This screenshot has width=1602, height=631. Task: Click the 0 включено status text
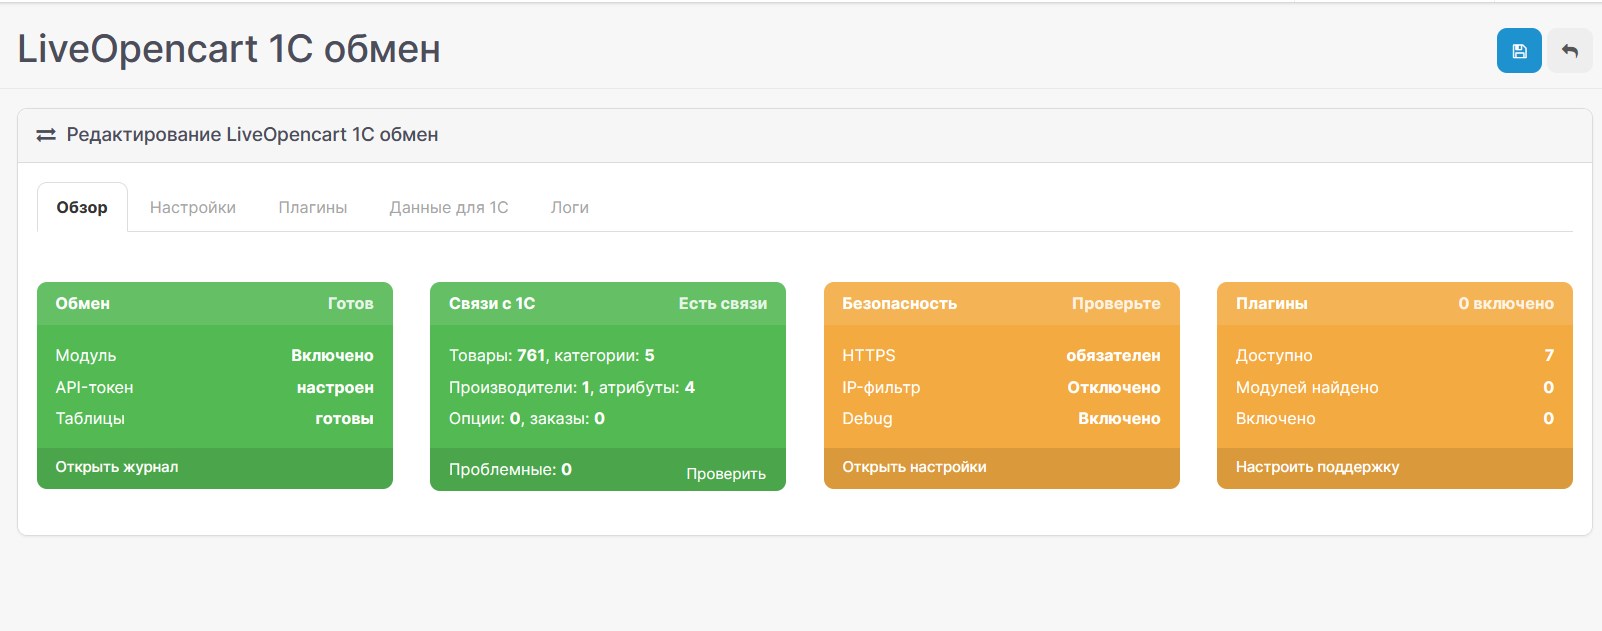[1506, 303]
